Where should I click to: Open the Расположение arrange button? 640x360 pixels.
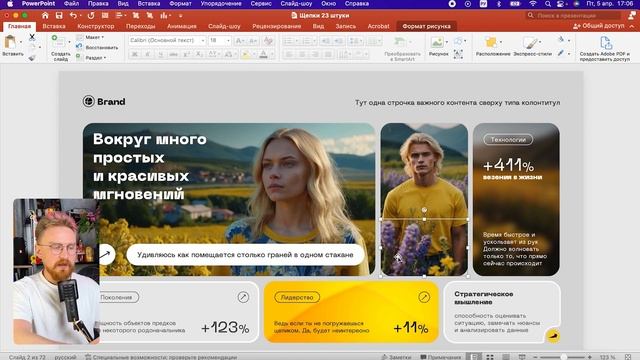point(493,46)
